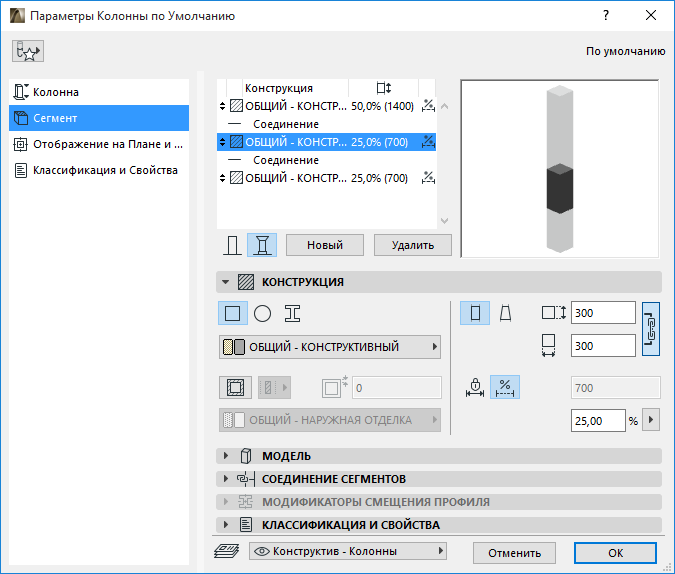This screenshot has height=574, width=675.
Task: Click the Новый button
Action: click(325, 245)
